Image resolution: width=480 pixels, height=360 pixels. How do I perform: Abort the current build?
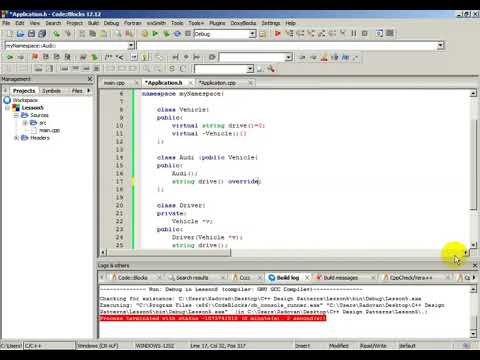(x=188, y=34)
